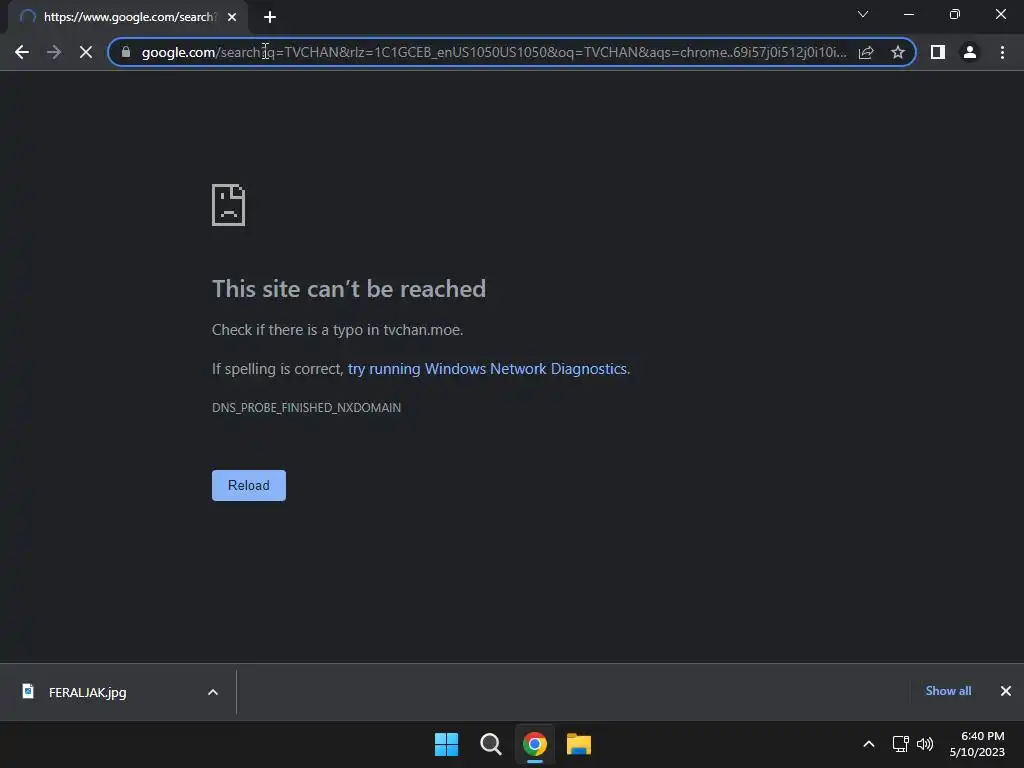
Task: Open the Windows Start menu
Action: click(x=447, y=744)
